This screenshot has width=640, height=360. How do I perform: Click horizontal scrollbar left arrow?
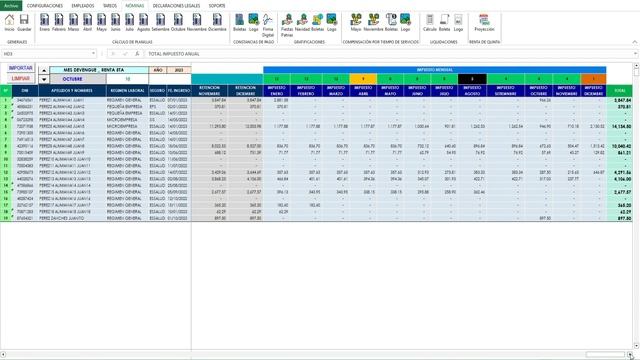click(x=3, y=355)
